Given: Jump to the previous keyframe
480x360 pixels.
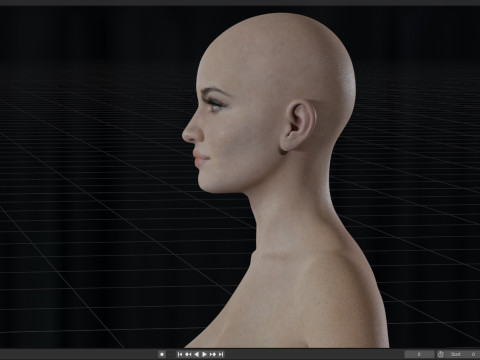Looking at the screenshot, I should pos(188,354).
